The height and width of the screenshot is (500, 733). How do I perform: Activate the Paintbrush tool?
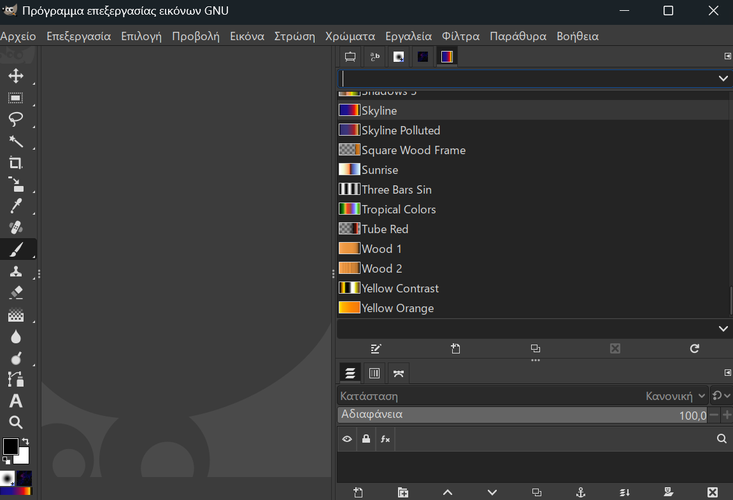[16, 249]
